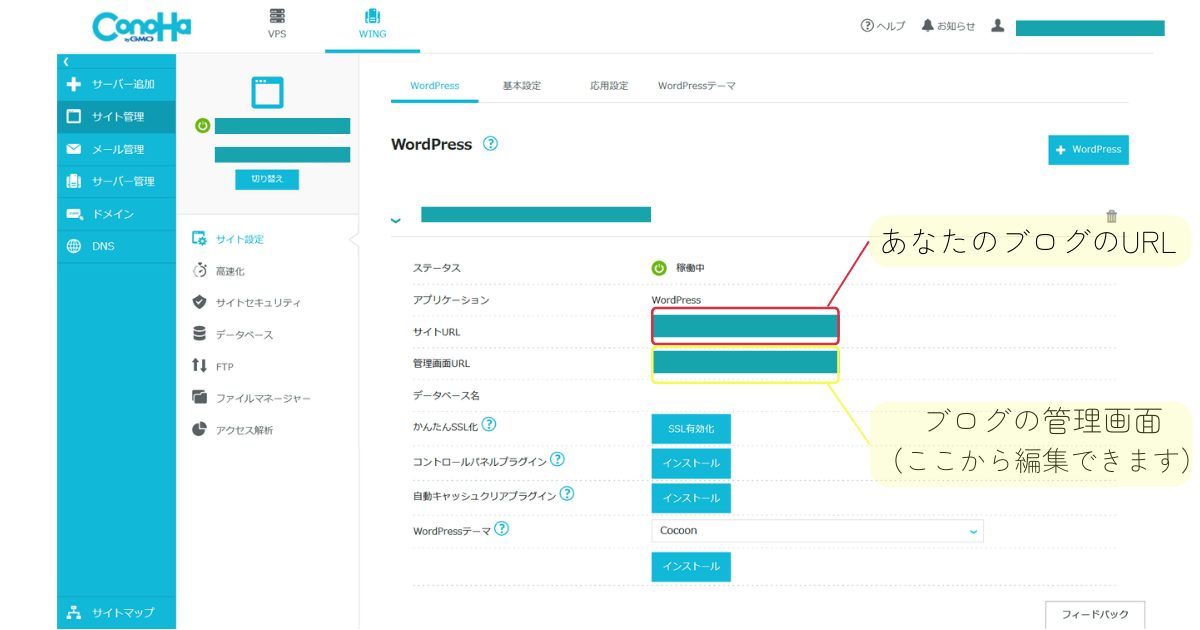Viewport: 1200px width, 630px height.
Task: Open サイト管理 in the sidebar
Action: pos(116,117)
